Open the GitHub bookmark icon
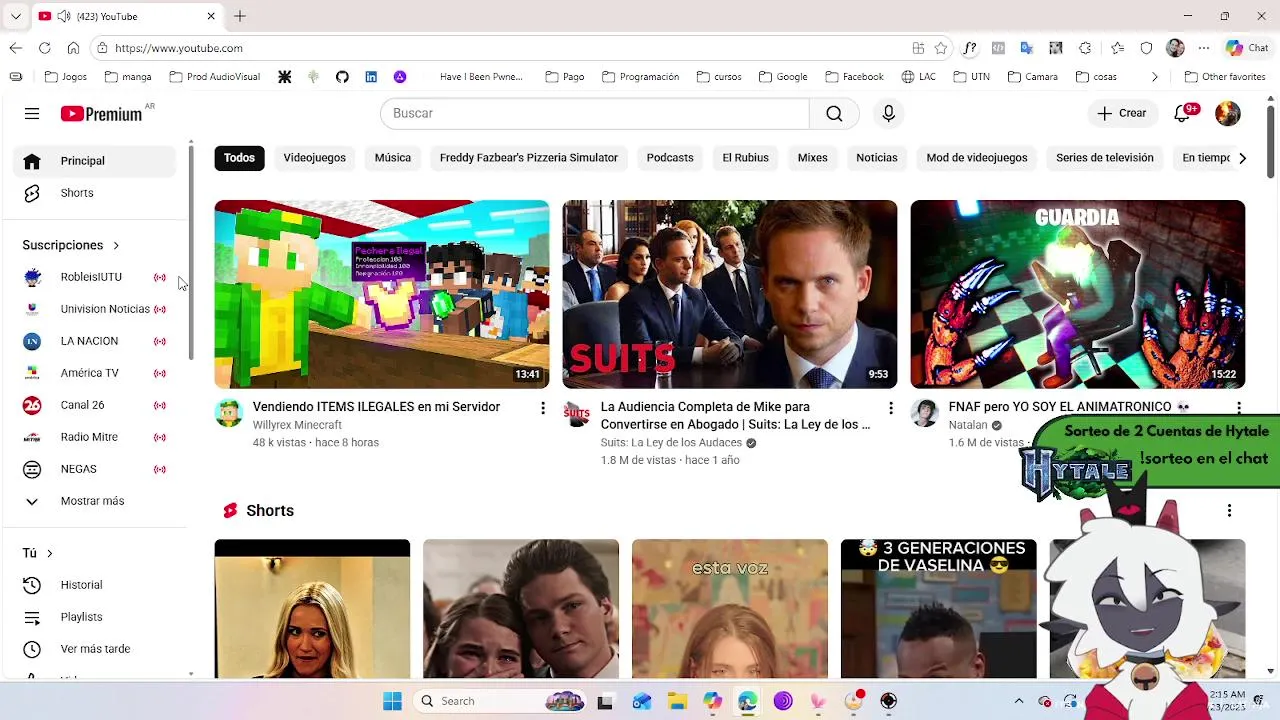 pyautogui.click(x=342, y=77)
